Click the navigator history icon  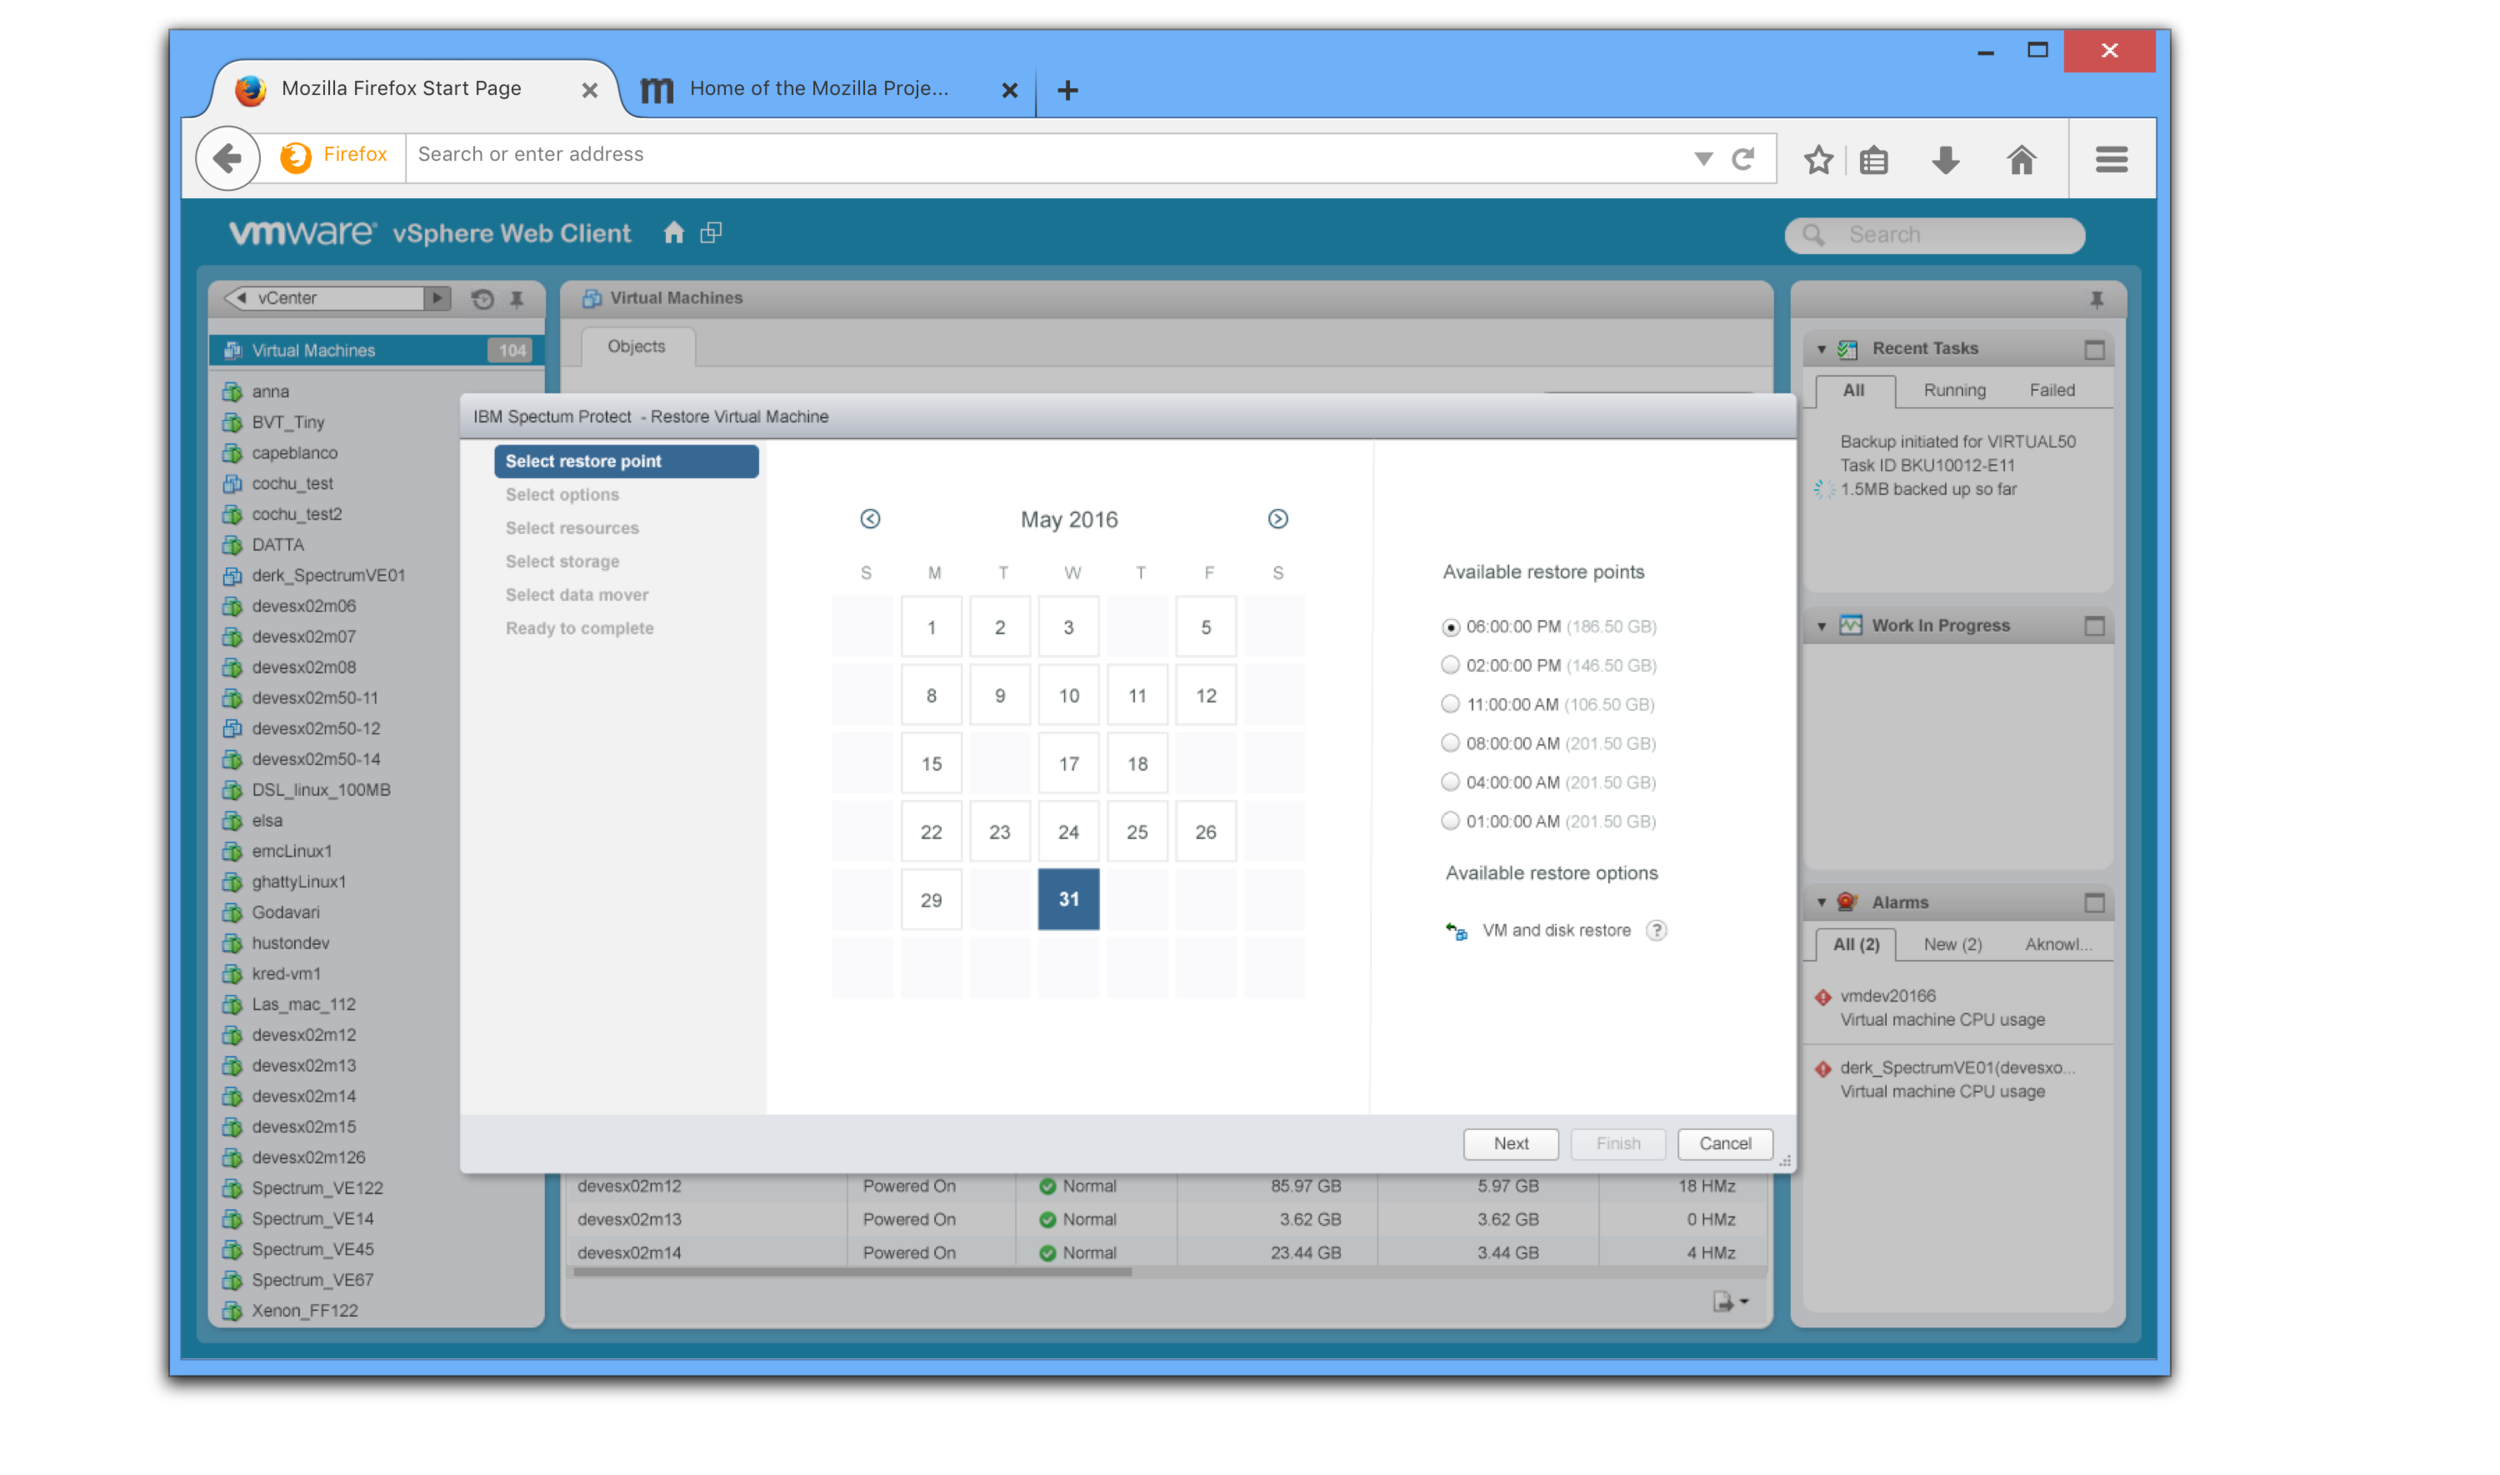pos(482,299)
